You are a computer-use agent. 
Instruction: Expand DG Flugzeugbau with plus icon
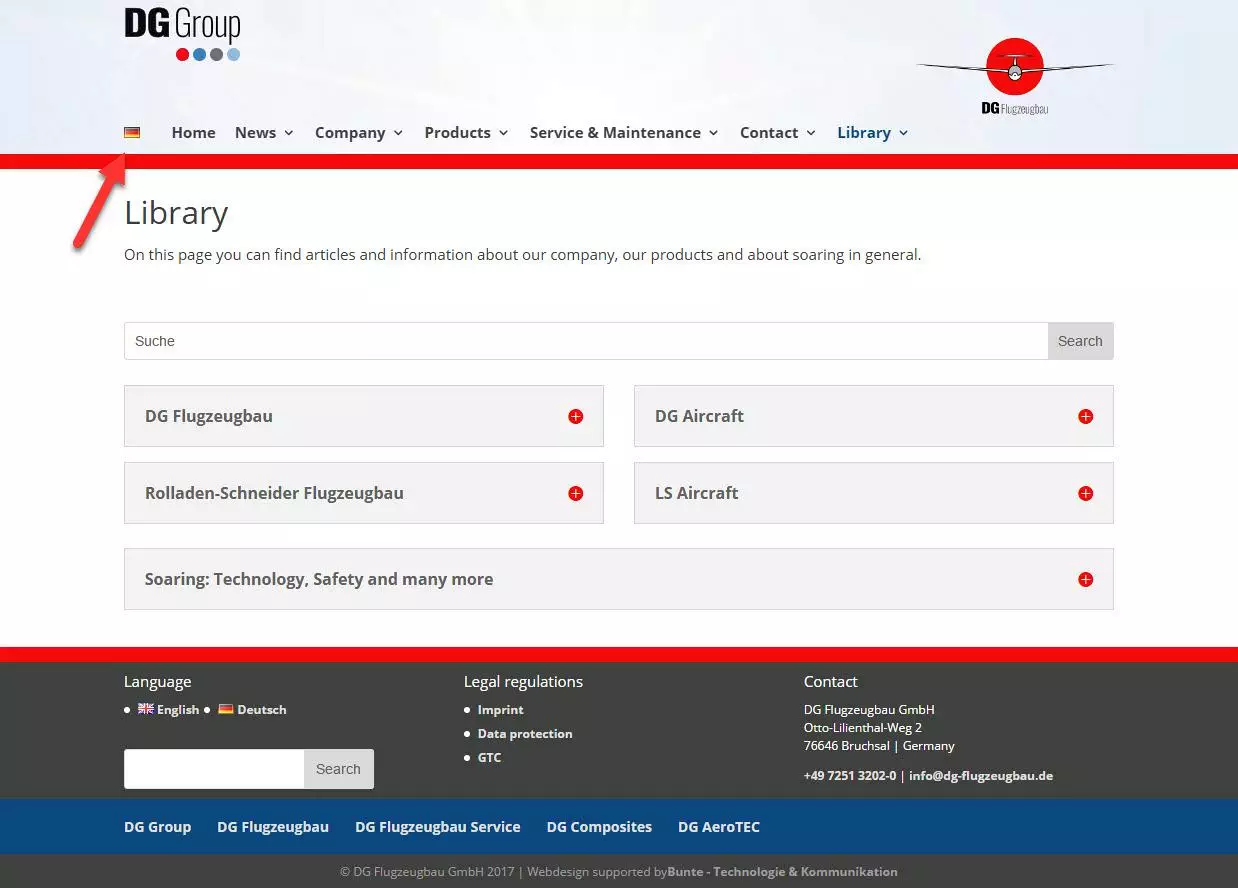pyautogui.click(x=575, y=416)
